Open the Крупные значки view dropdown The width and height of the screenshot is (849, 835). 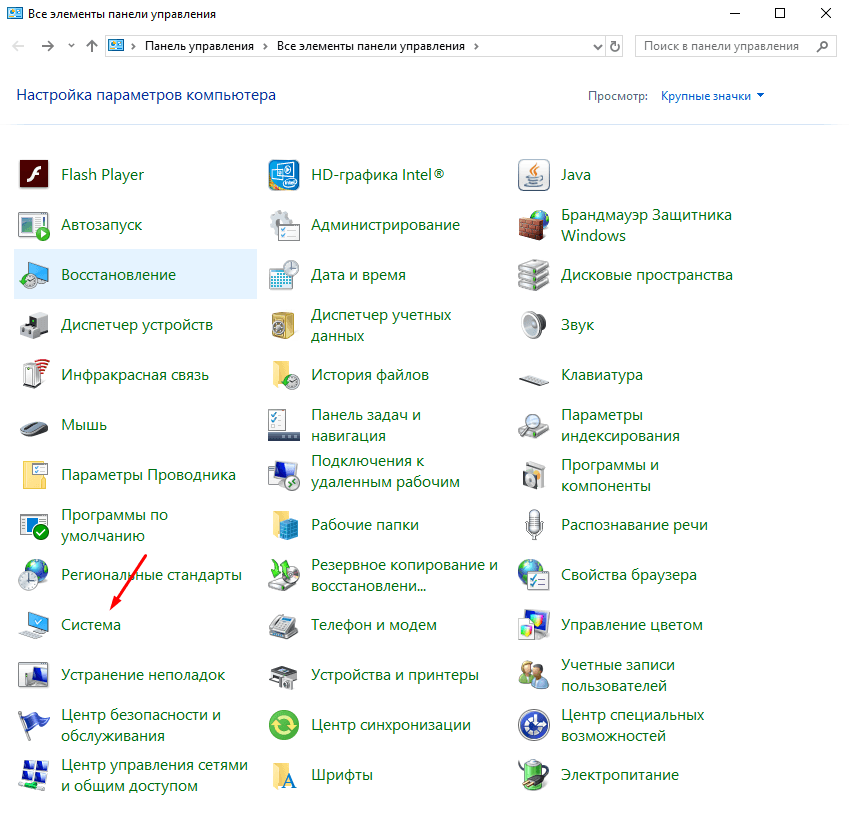coord(712,96)
